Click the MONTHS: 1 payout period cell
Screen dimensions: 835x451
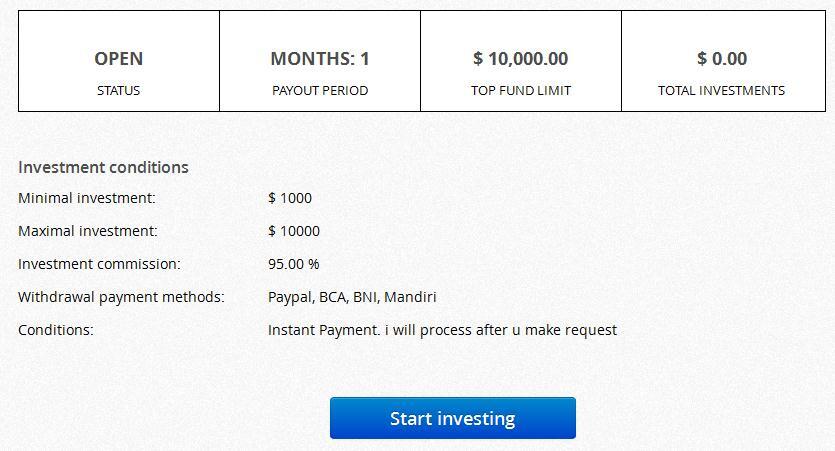click(320, 59)
